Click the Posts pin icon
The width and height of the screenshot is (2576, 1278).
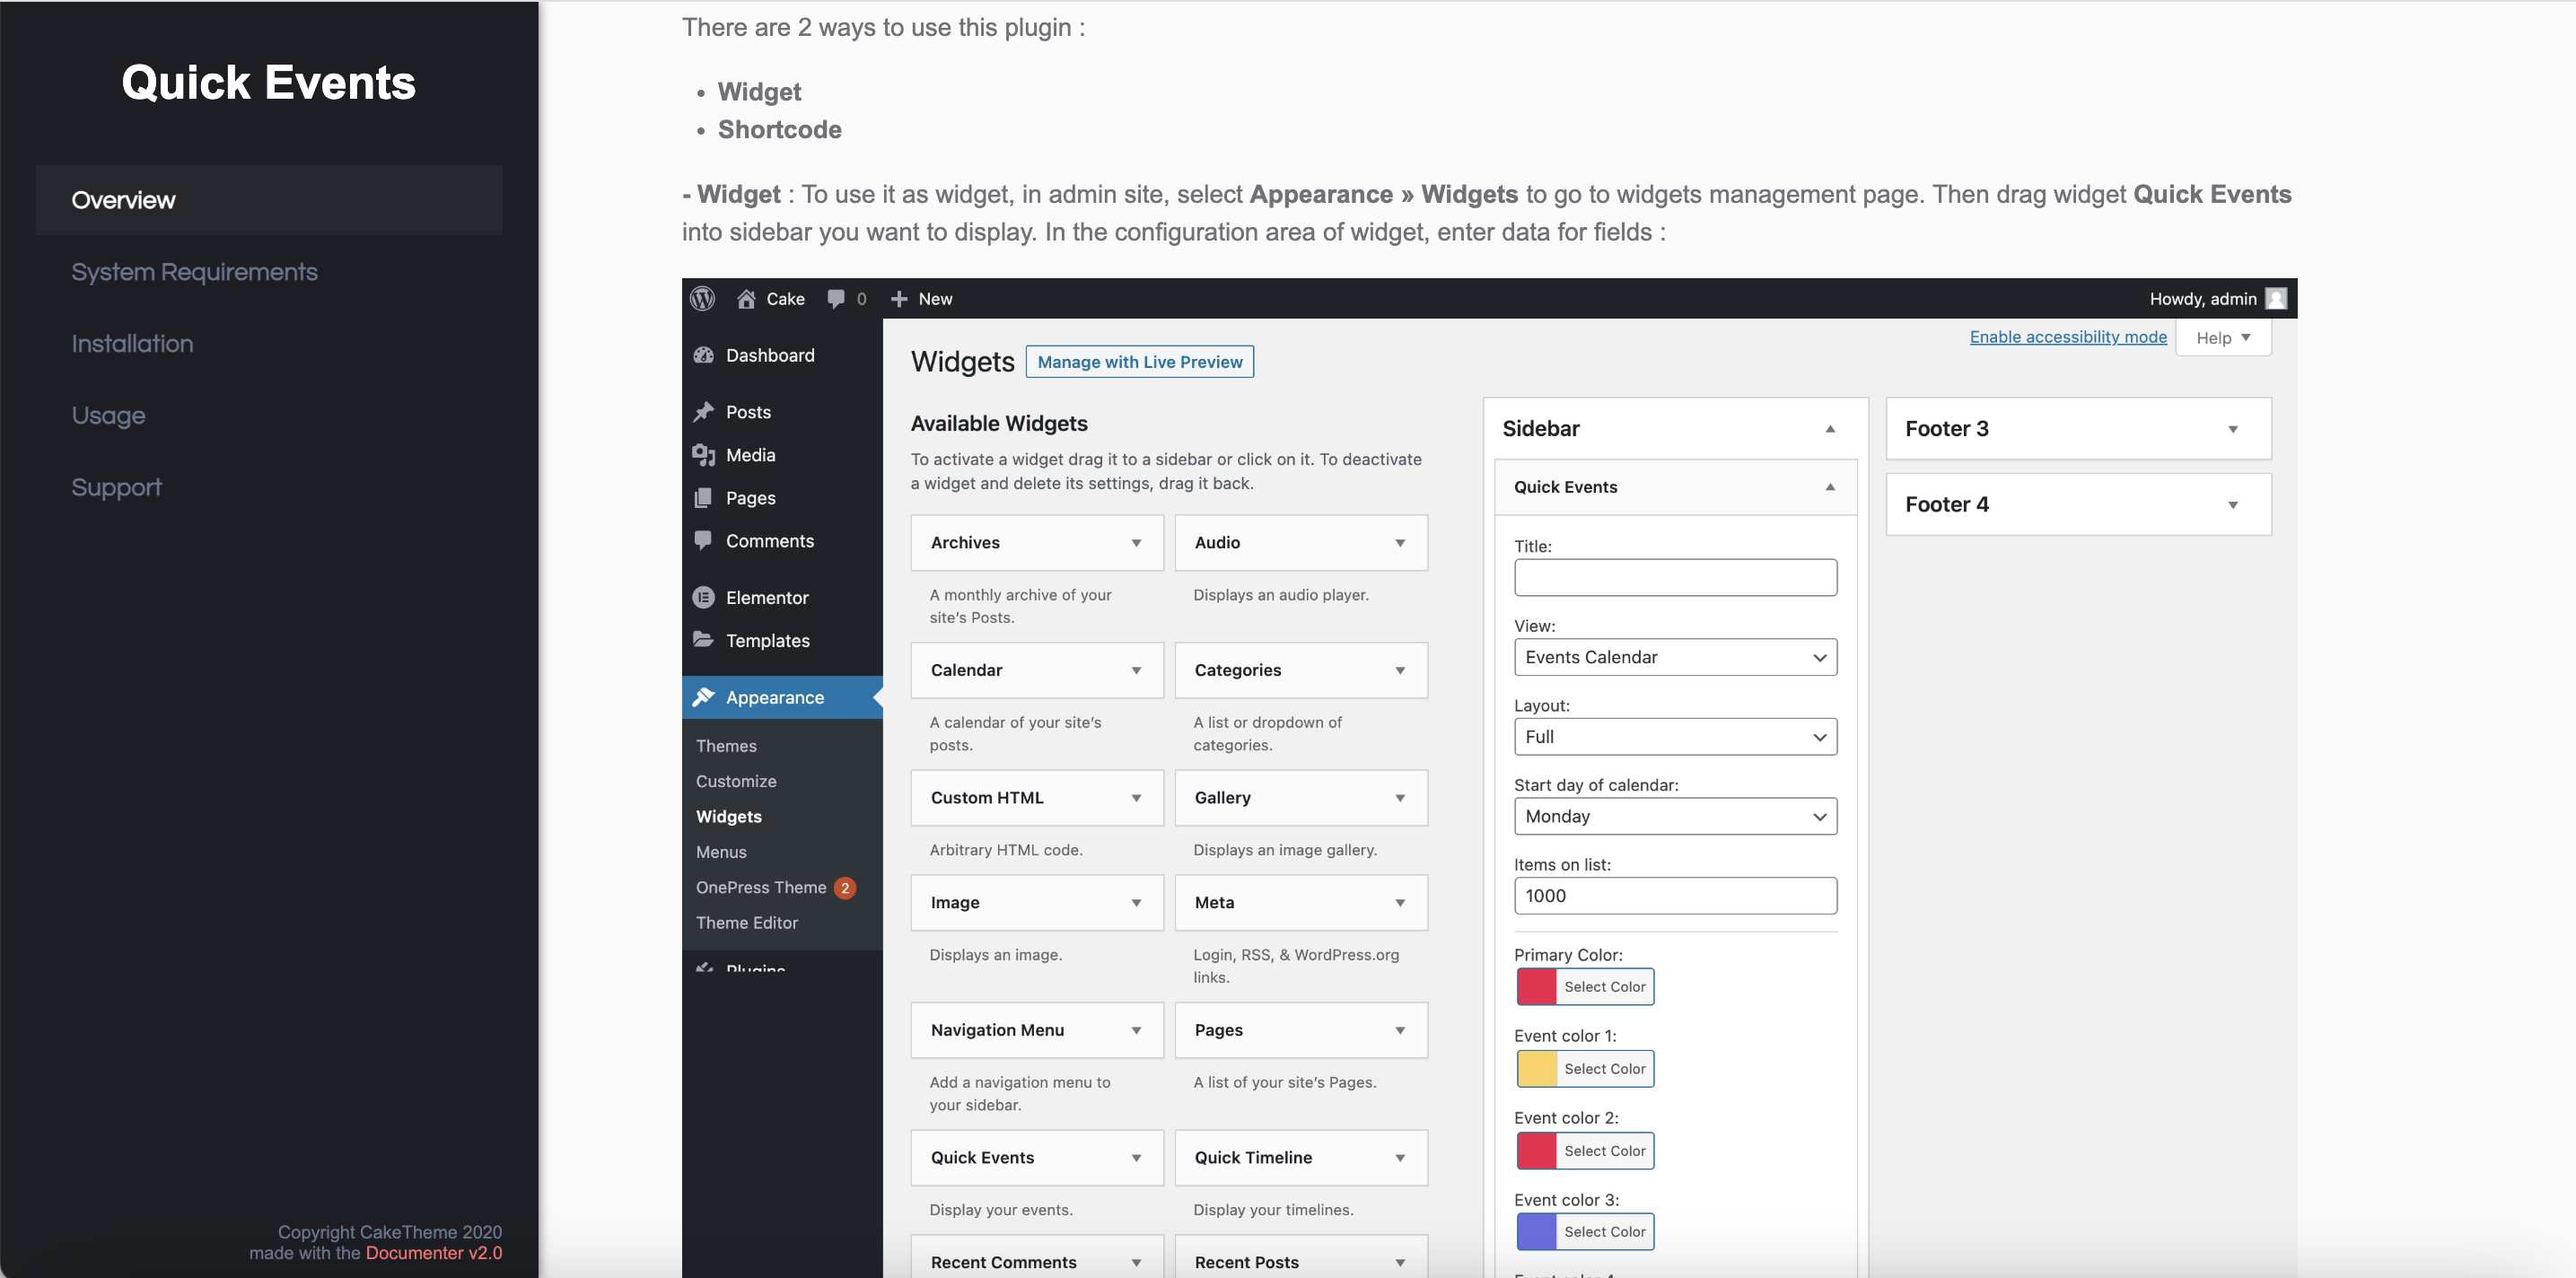tap(704, 412)
